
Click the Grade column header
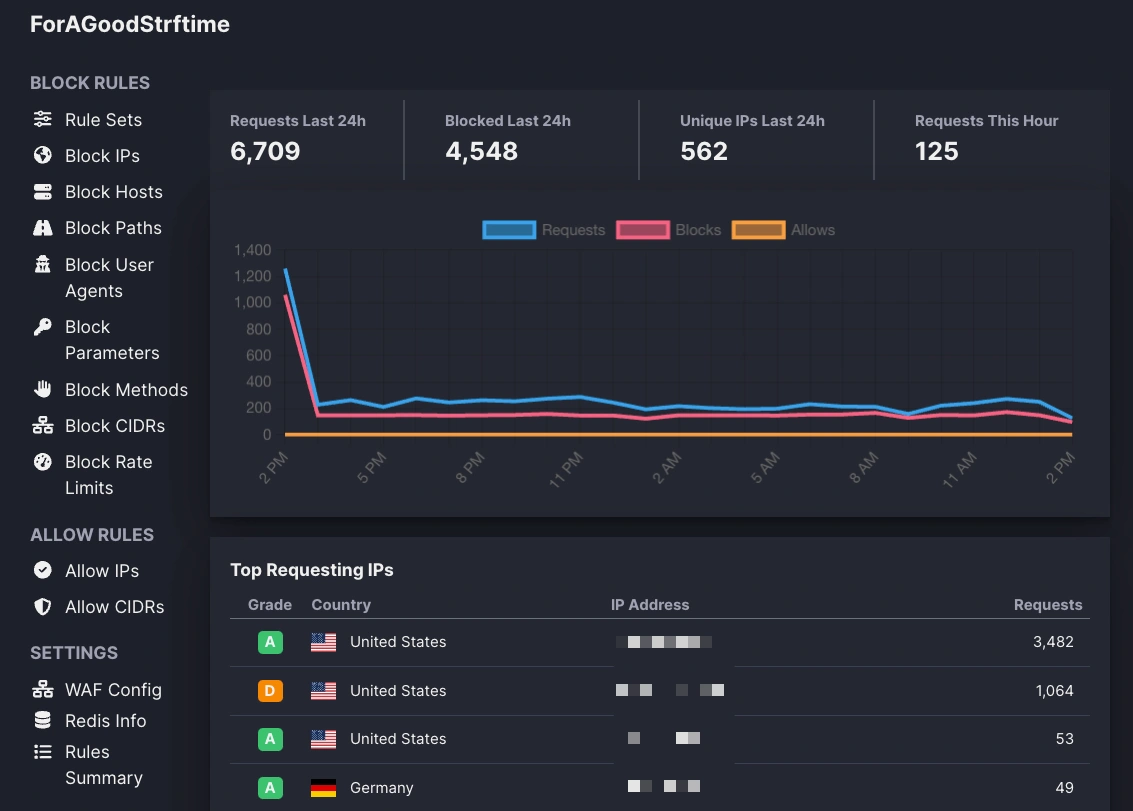tap(270, 605)
